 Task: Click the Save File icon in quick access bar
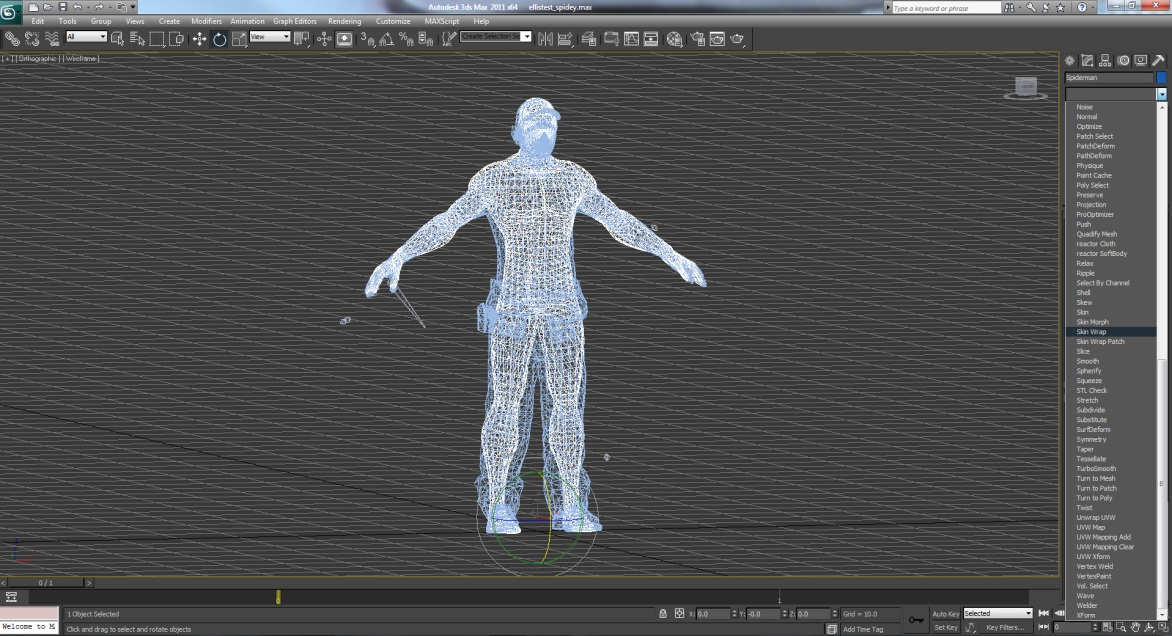(63, 7)
